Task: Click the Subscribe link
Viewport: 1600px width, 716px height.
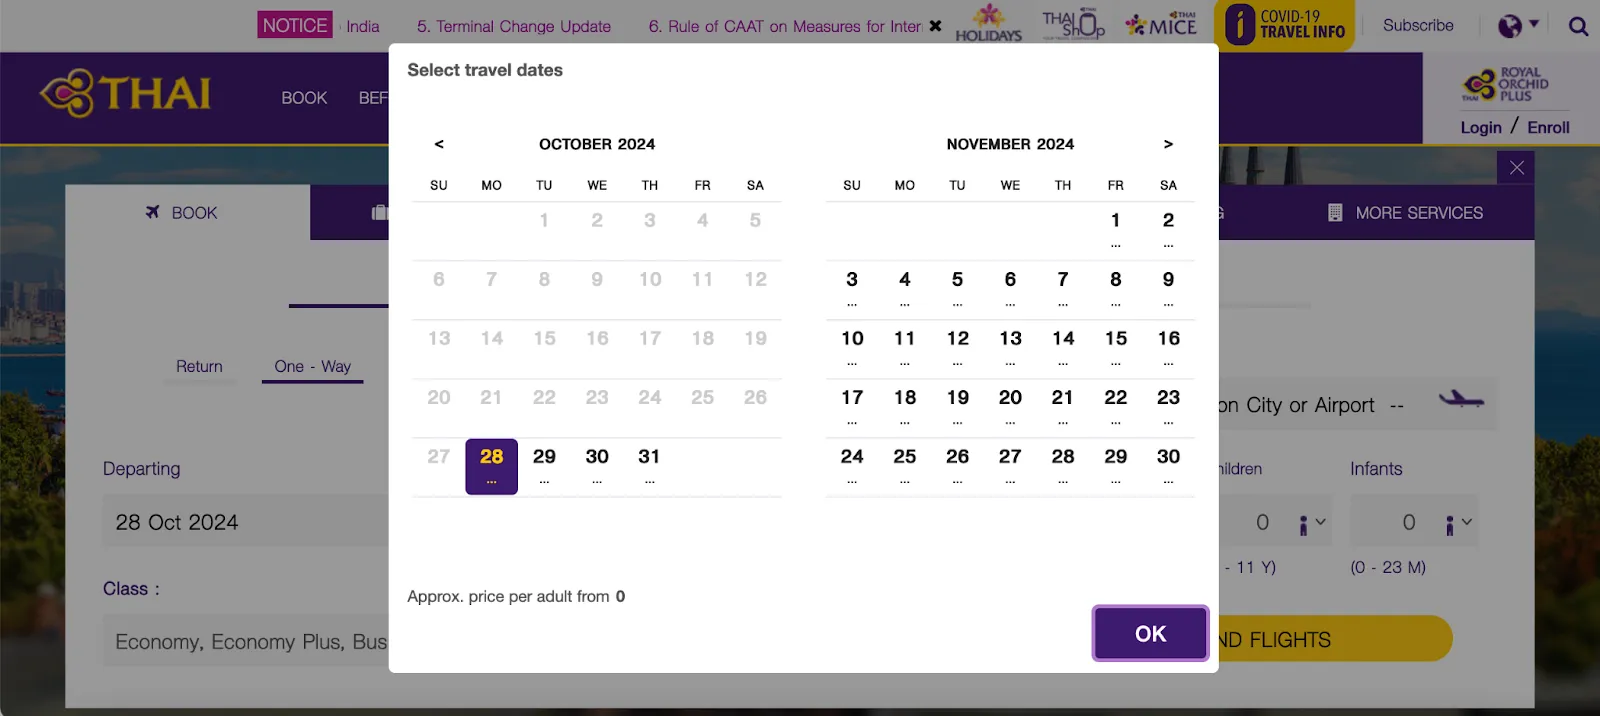Action: coord(1418,25)
